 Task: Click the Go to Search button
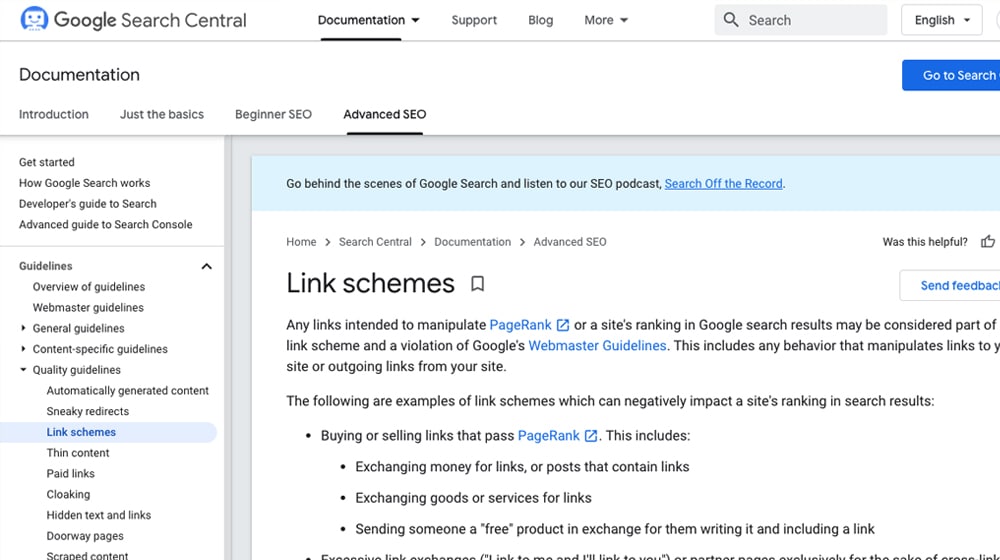pos(951,75)
